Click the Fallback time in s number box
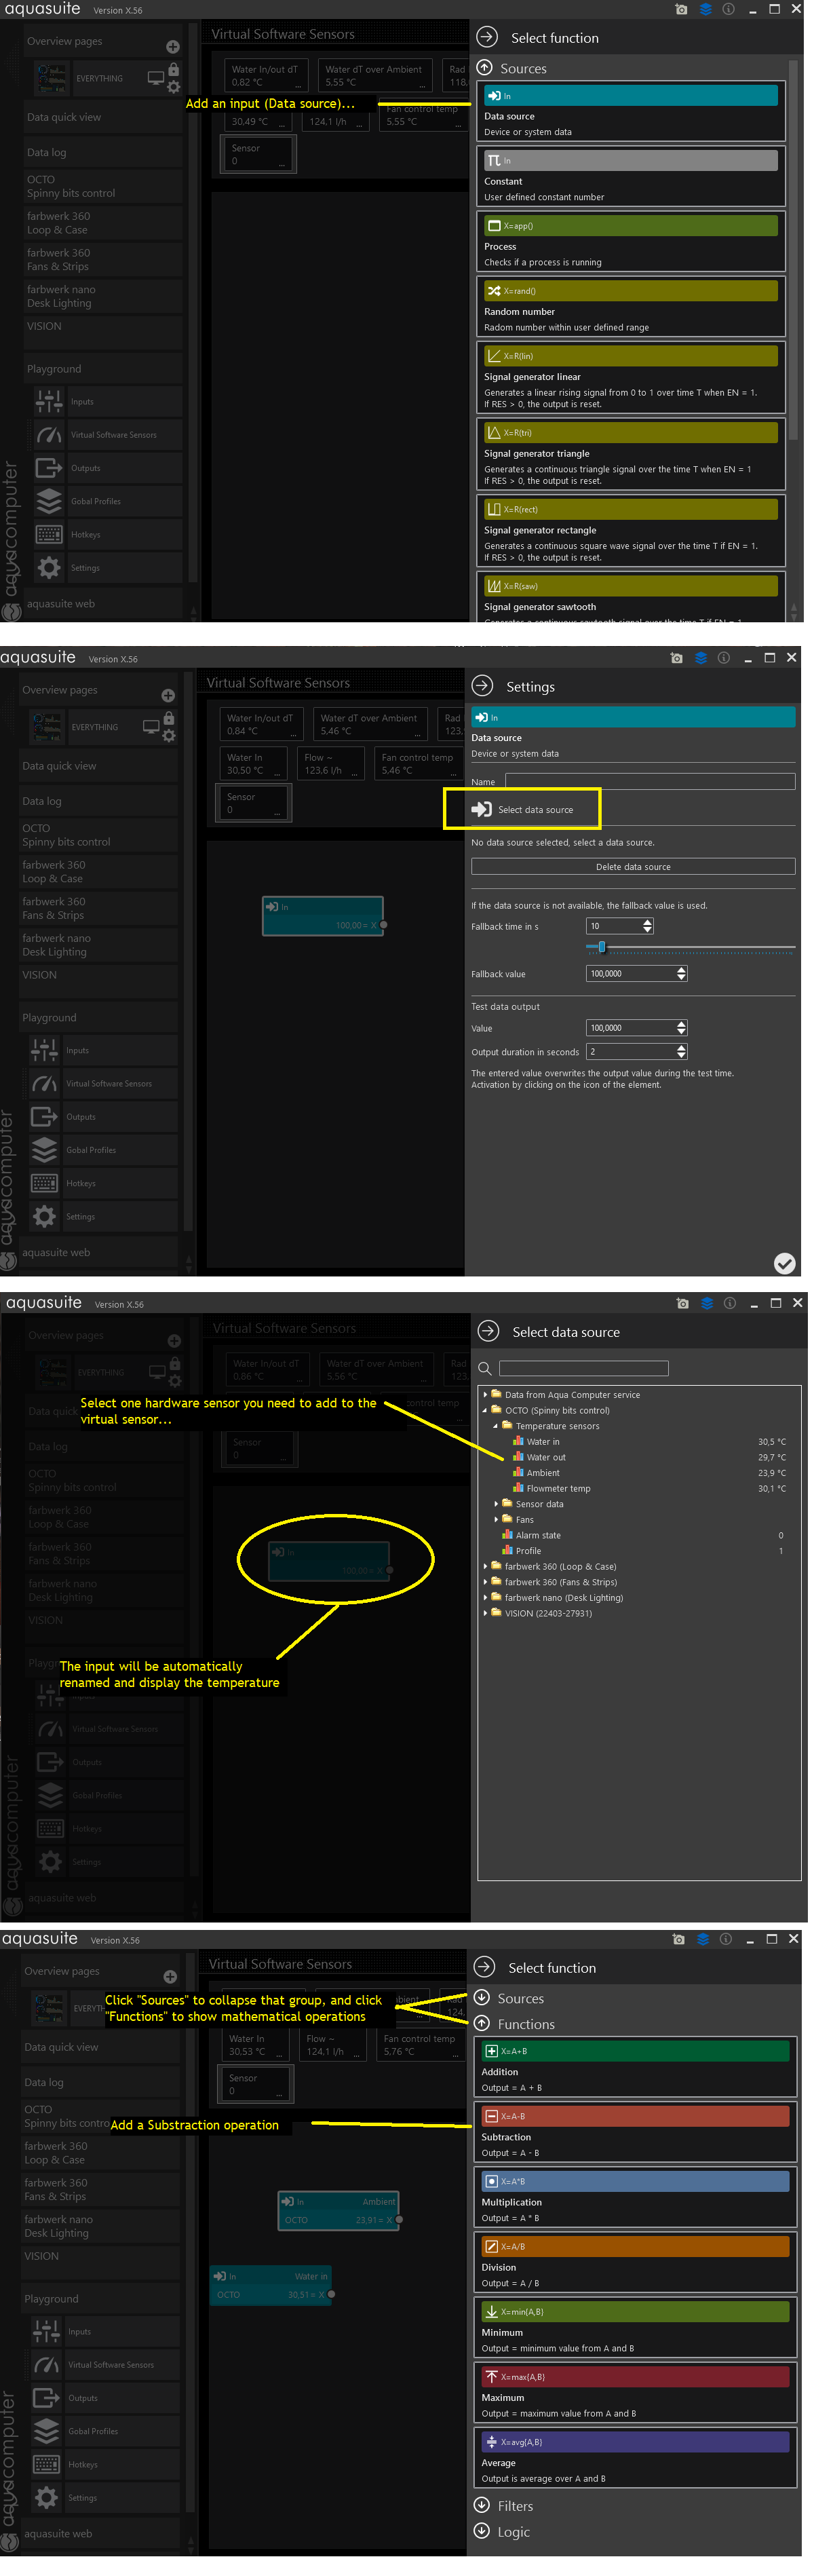The height and width of the screenshot is (2576, 833). (x=620, y=926)
